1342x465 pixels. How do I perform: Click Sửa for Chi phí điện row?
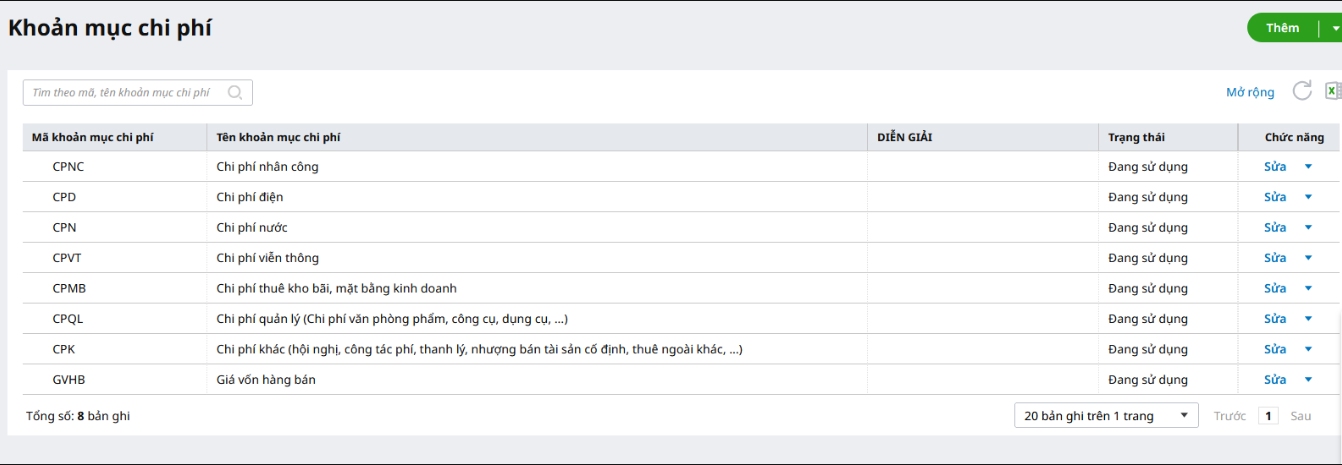coord(1275,197)
